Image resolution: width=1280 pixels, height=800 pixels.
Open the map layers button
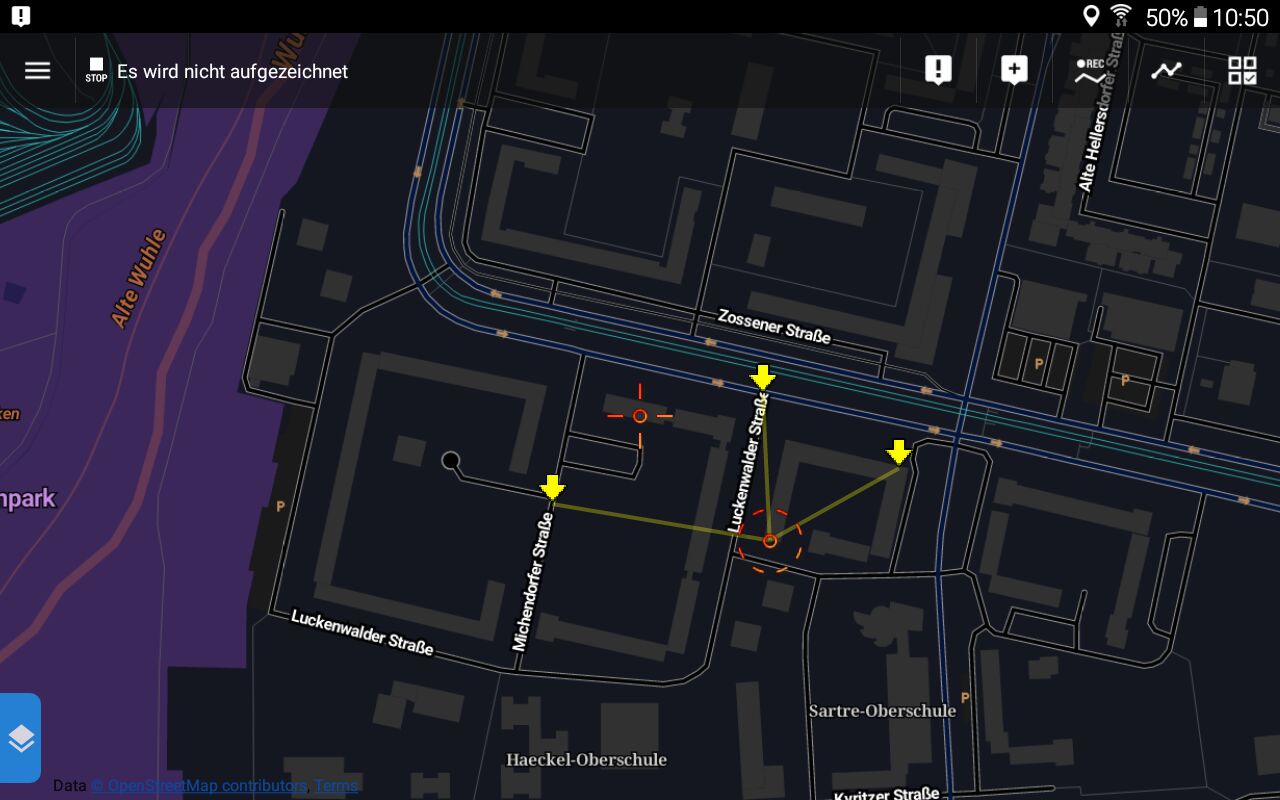[21, 738]
